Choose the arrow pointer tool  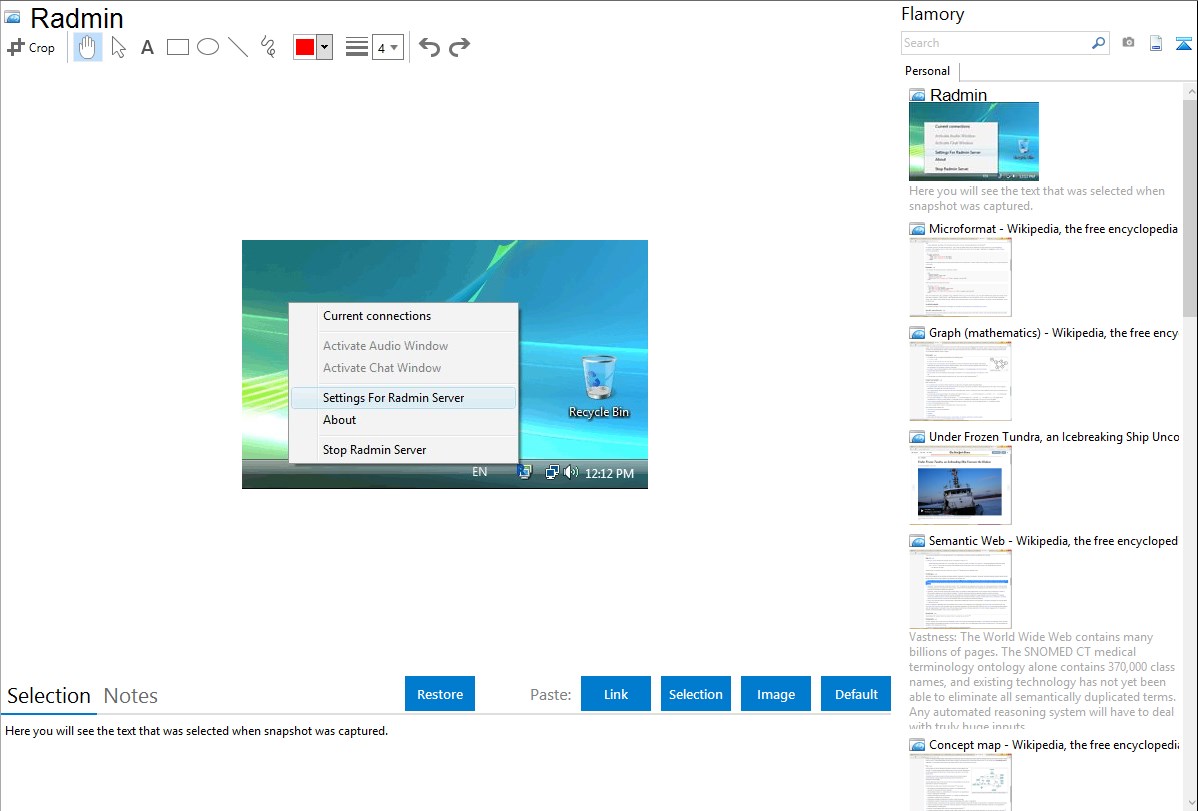click(x=118, y=47)
